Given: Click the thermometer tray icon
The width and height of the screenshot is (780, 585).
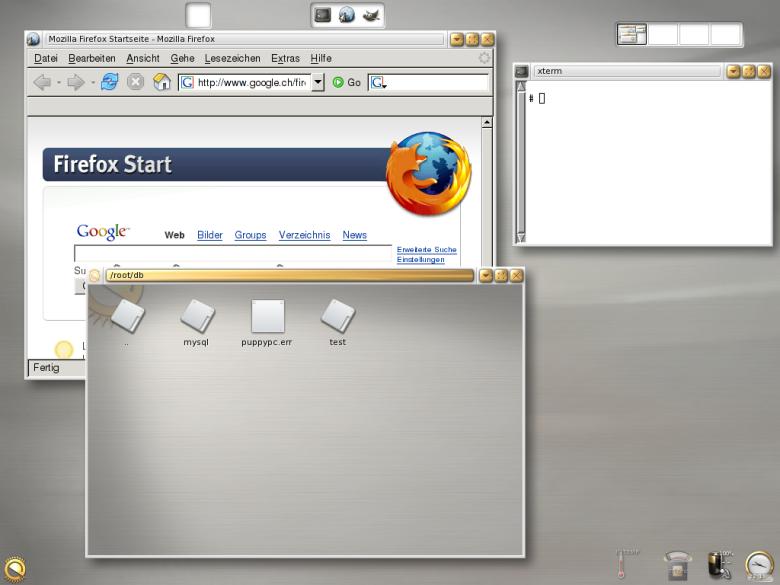Looking at the screenshot, I should point(622,565).
